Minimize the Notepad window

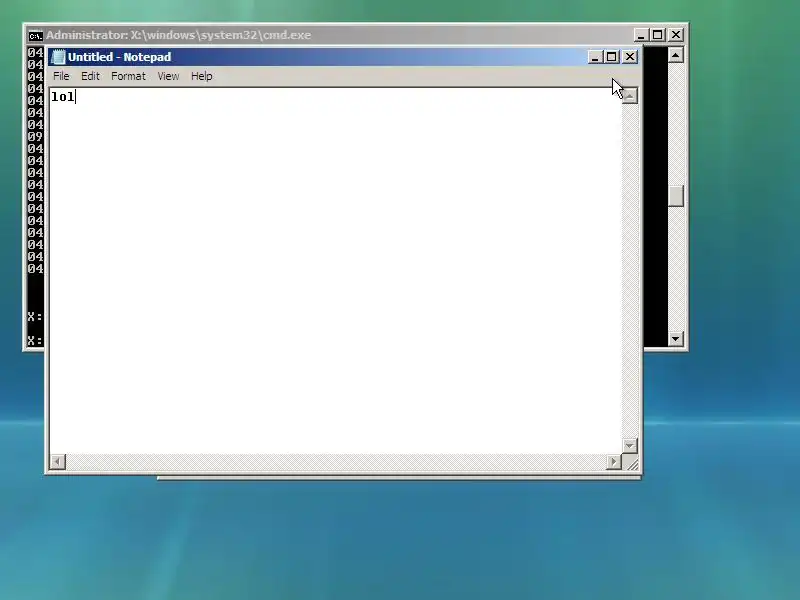click(594, 57)
